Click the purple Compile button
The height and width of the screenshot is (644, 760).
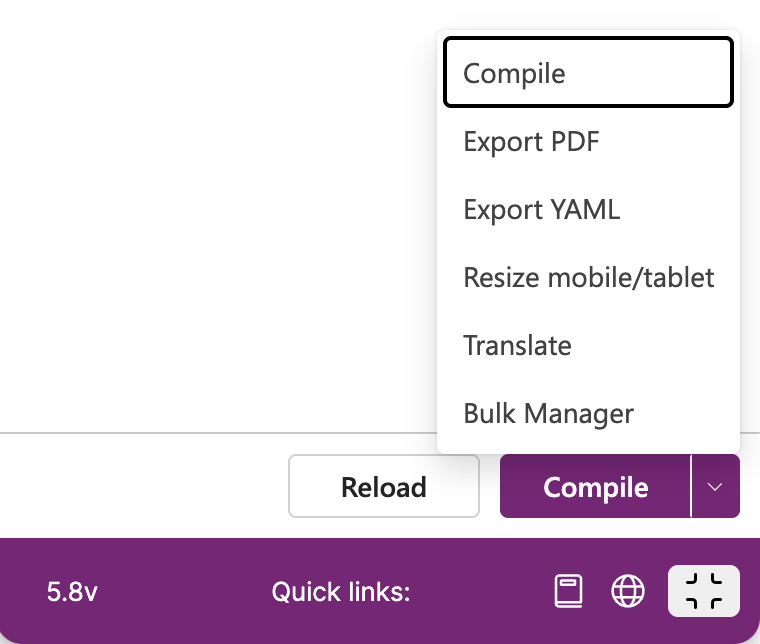pos(595,487)
